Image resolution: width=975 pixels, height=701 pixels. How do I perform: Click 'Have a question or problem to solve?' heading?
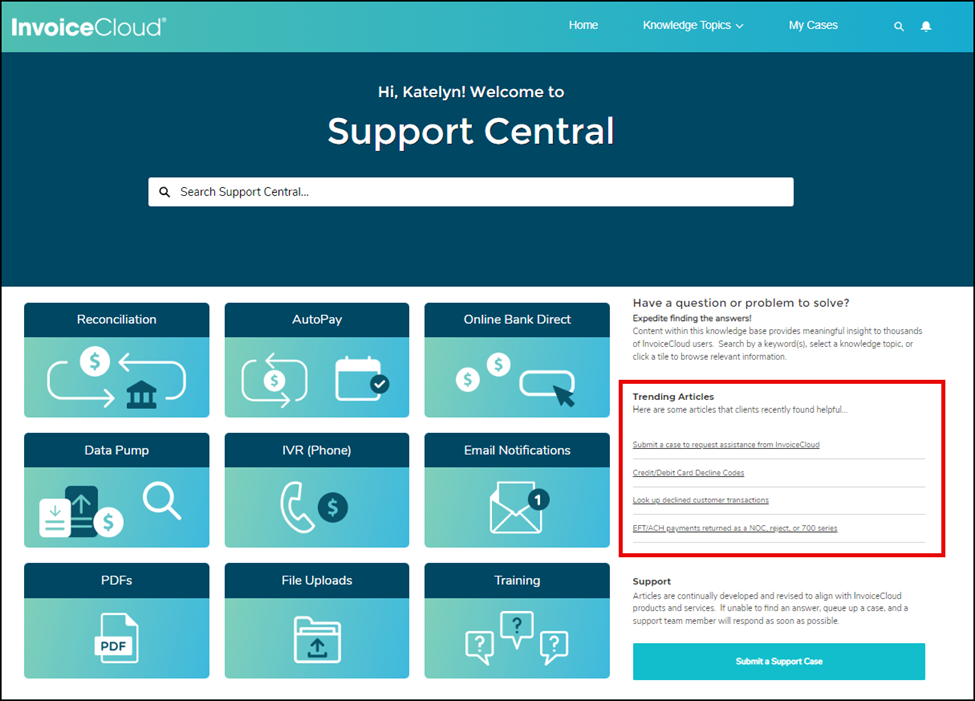coord(741,303)
